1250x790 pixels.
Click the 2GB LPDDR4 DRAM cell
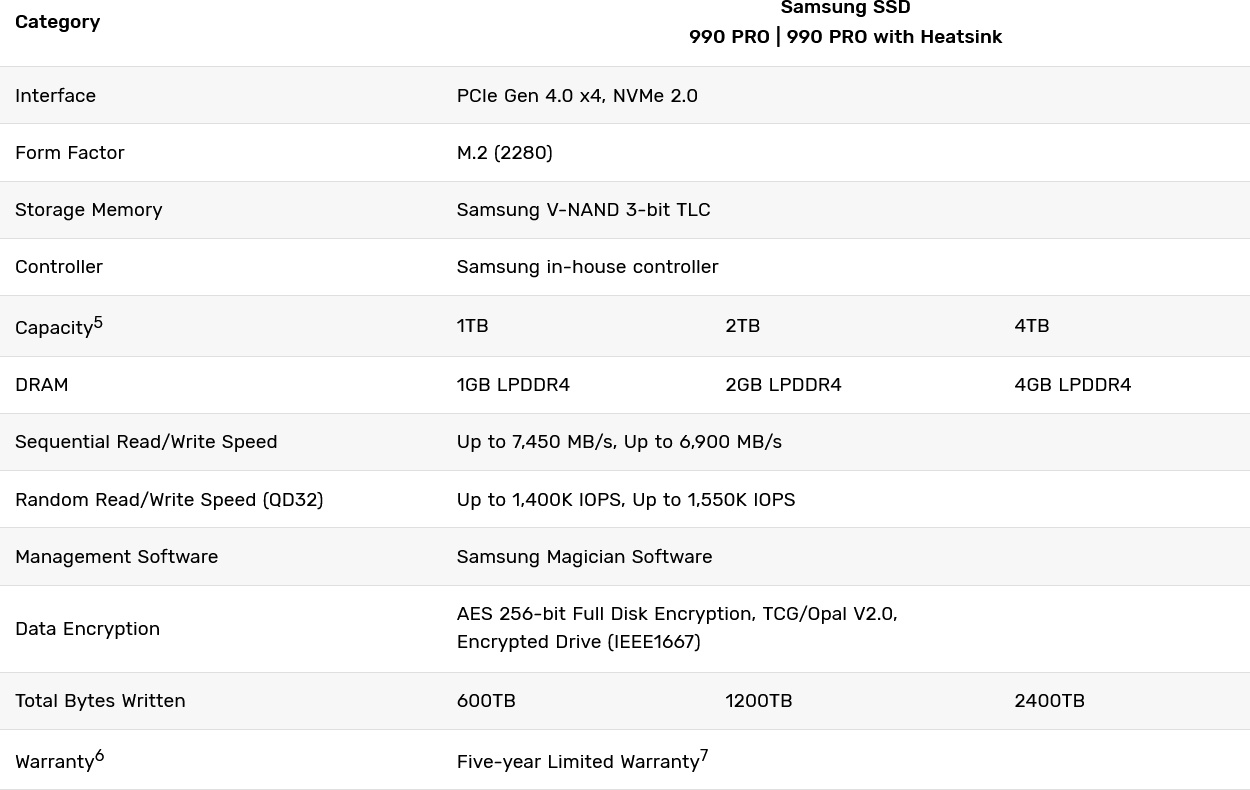pos(783,385)
